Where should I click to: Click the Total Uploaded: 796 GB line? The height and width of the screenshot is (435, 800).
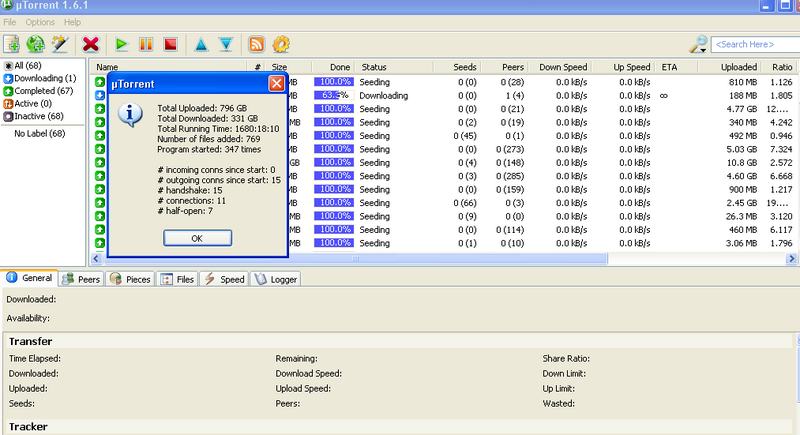(x=202, y=108)
